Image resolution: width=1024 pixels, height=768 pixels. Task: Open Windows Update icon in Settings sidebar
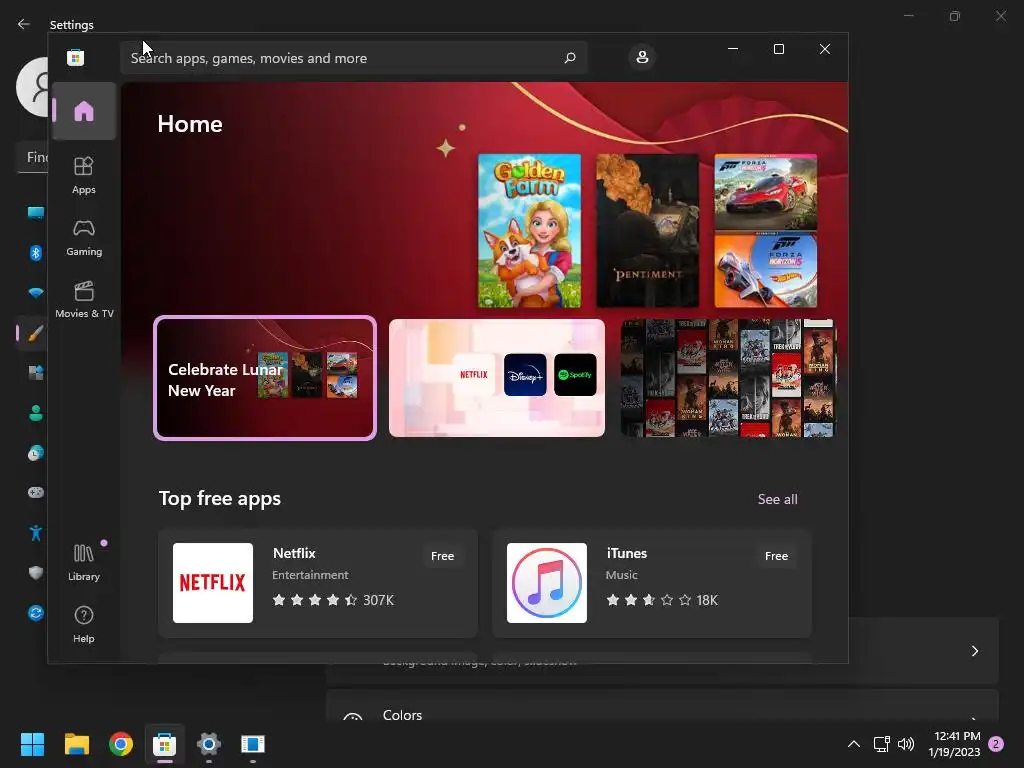(36, 613)
